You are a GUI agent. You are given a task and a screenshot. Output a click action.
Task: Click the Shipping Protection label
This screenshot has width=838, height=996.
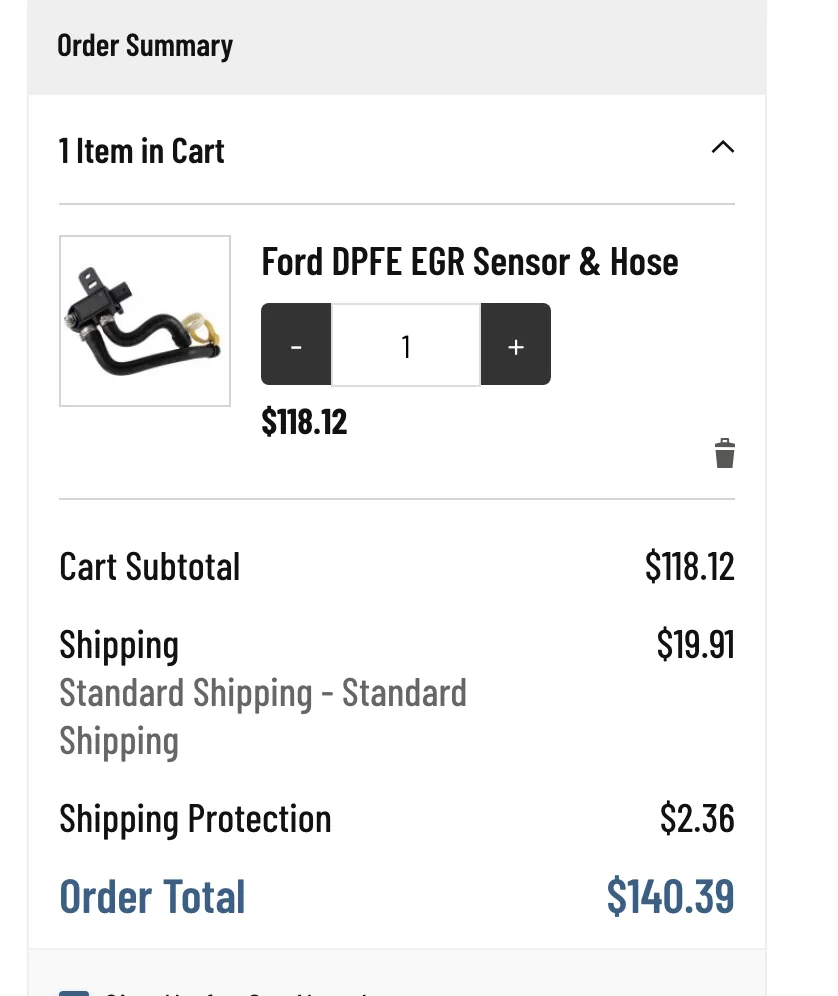195,818
